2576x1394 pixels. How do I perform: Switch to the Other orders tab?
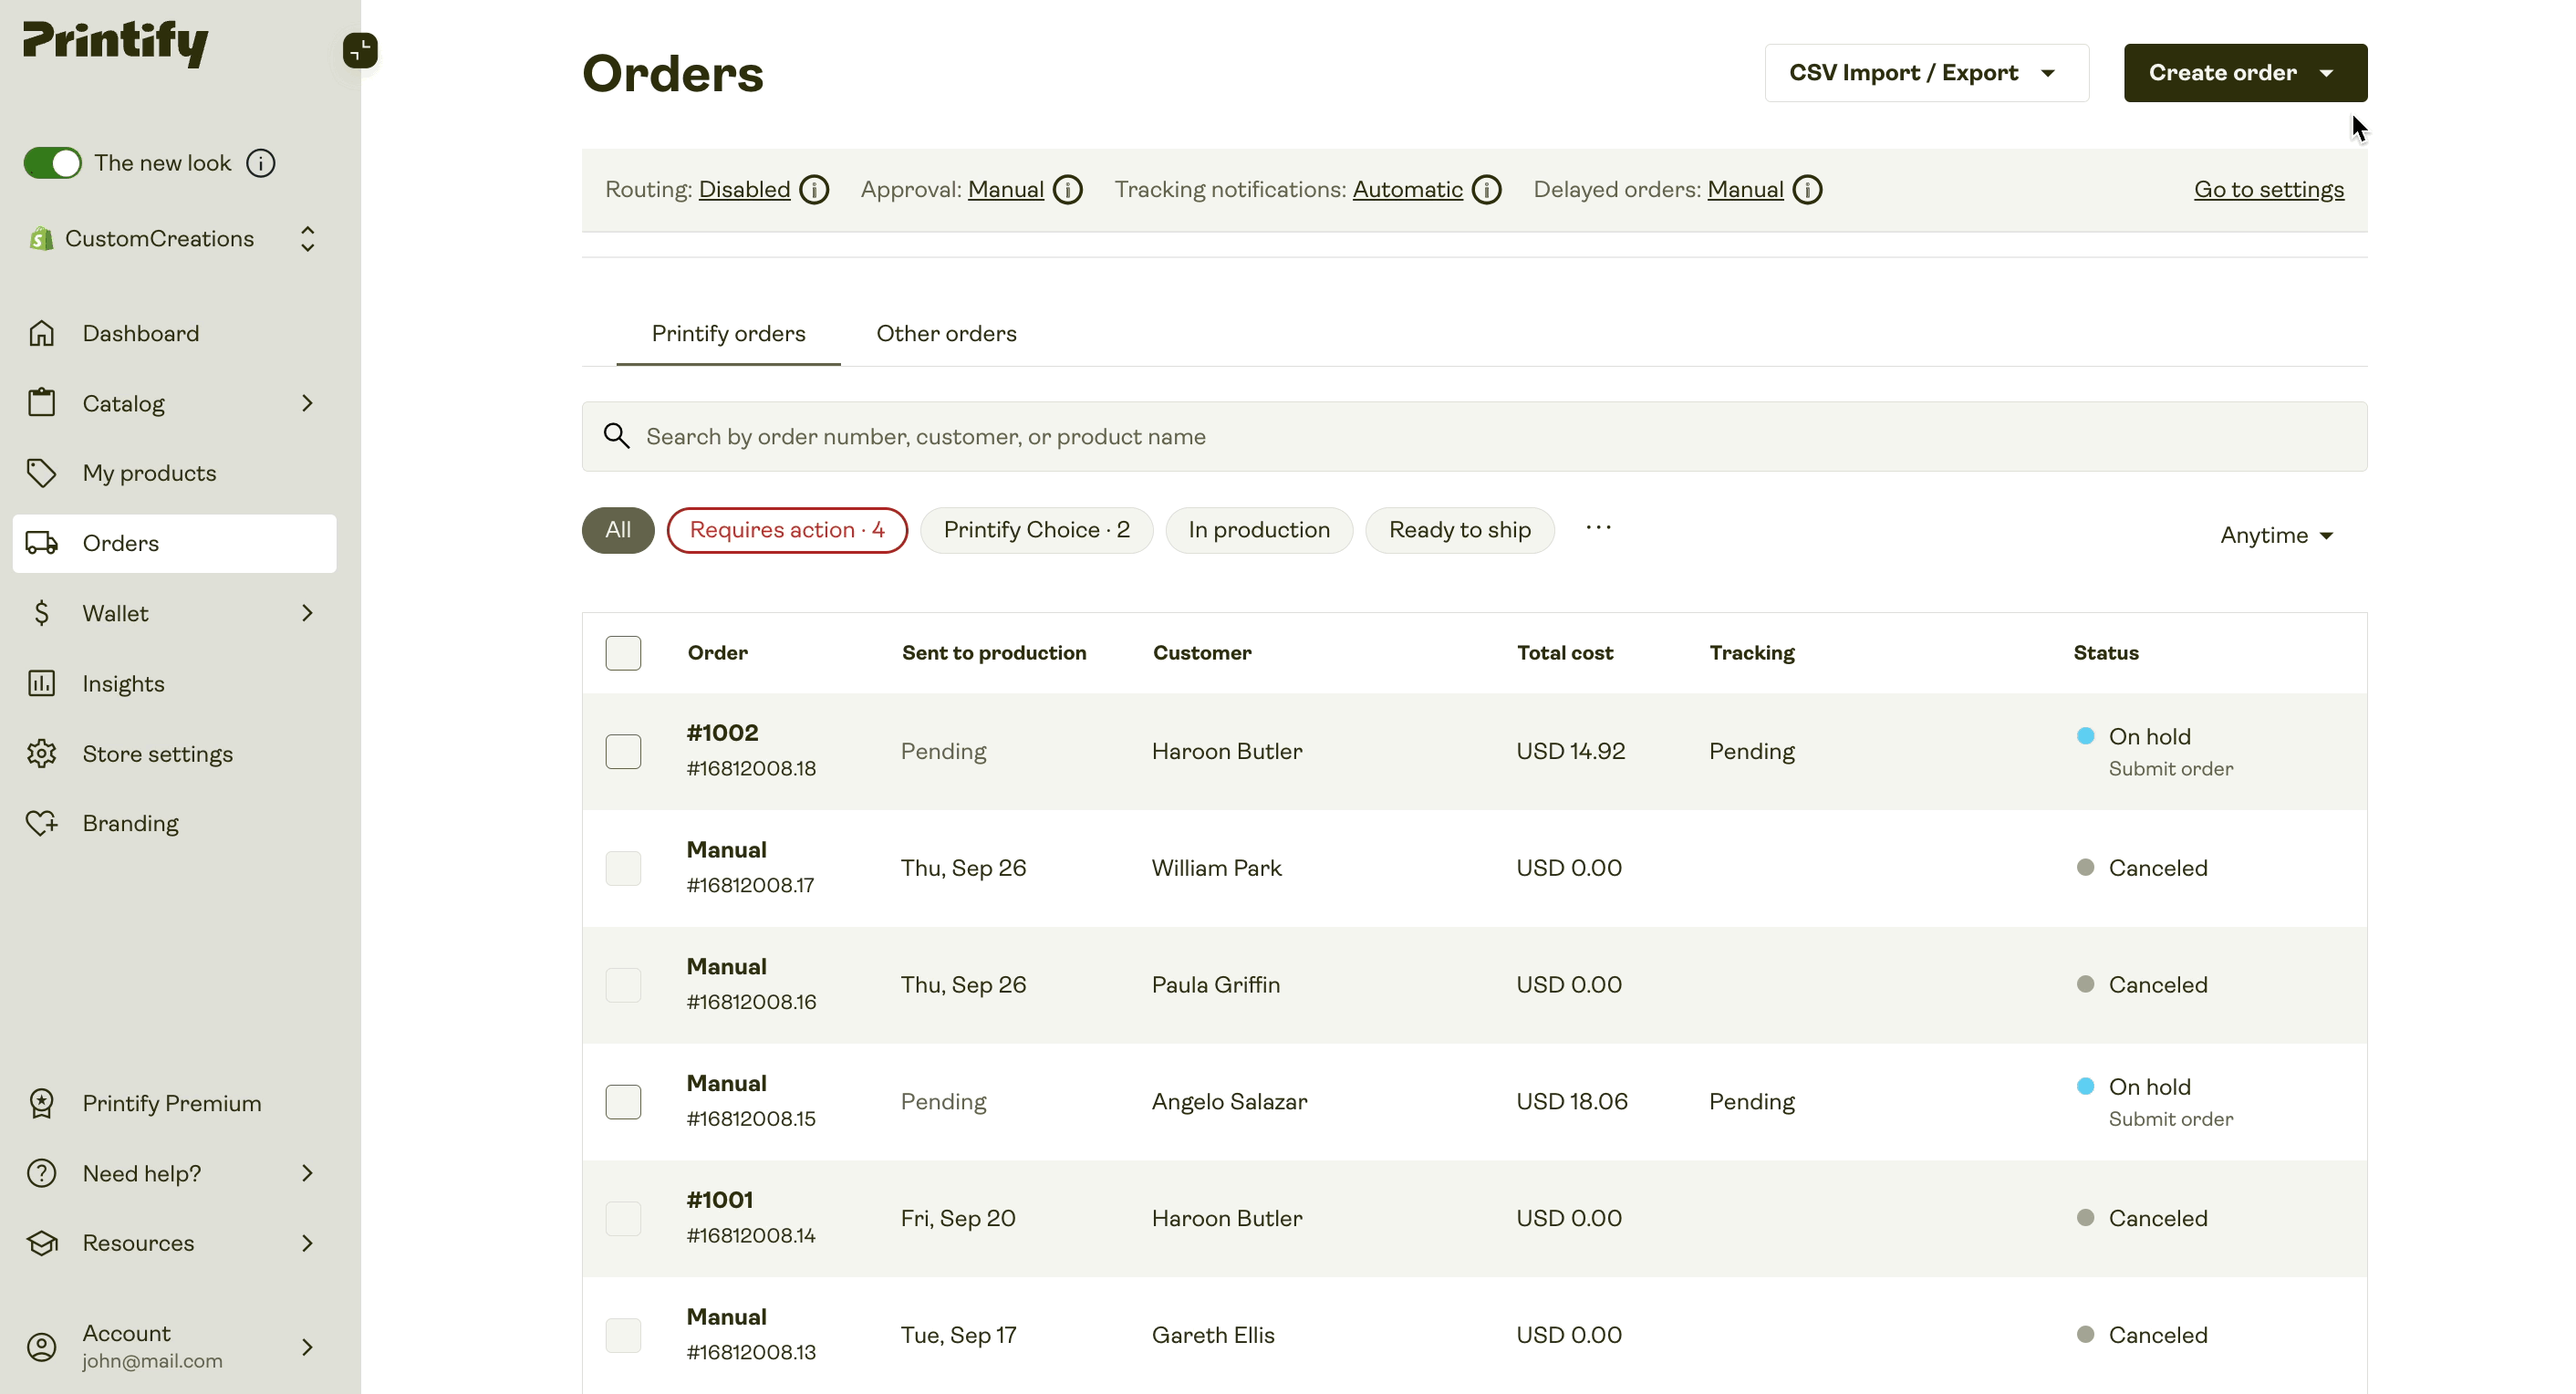click(946, 333)
